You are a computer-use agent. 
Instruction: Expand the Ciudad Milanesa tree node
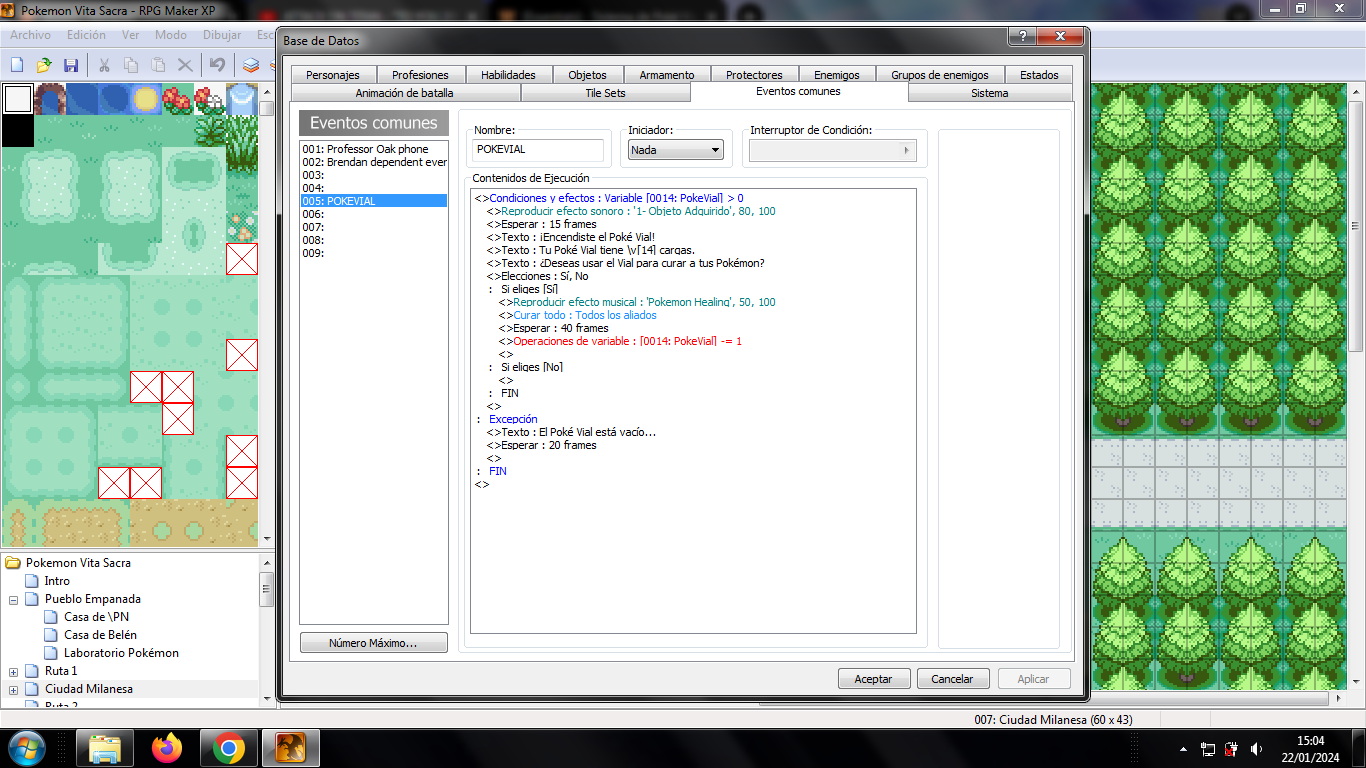14,689
